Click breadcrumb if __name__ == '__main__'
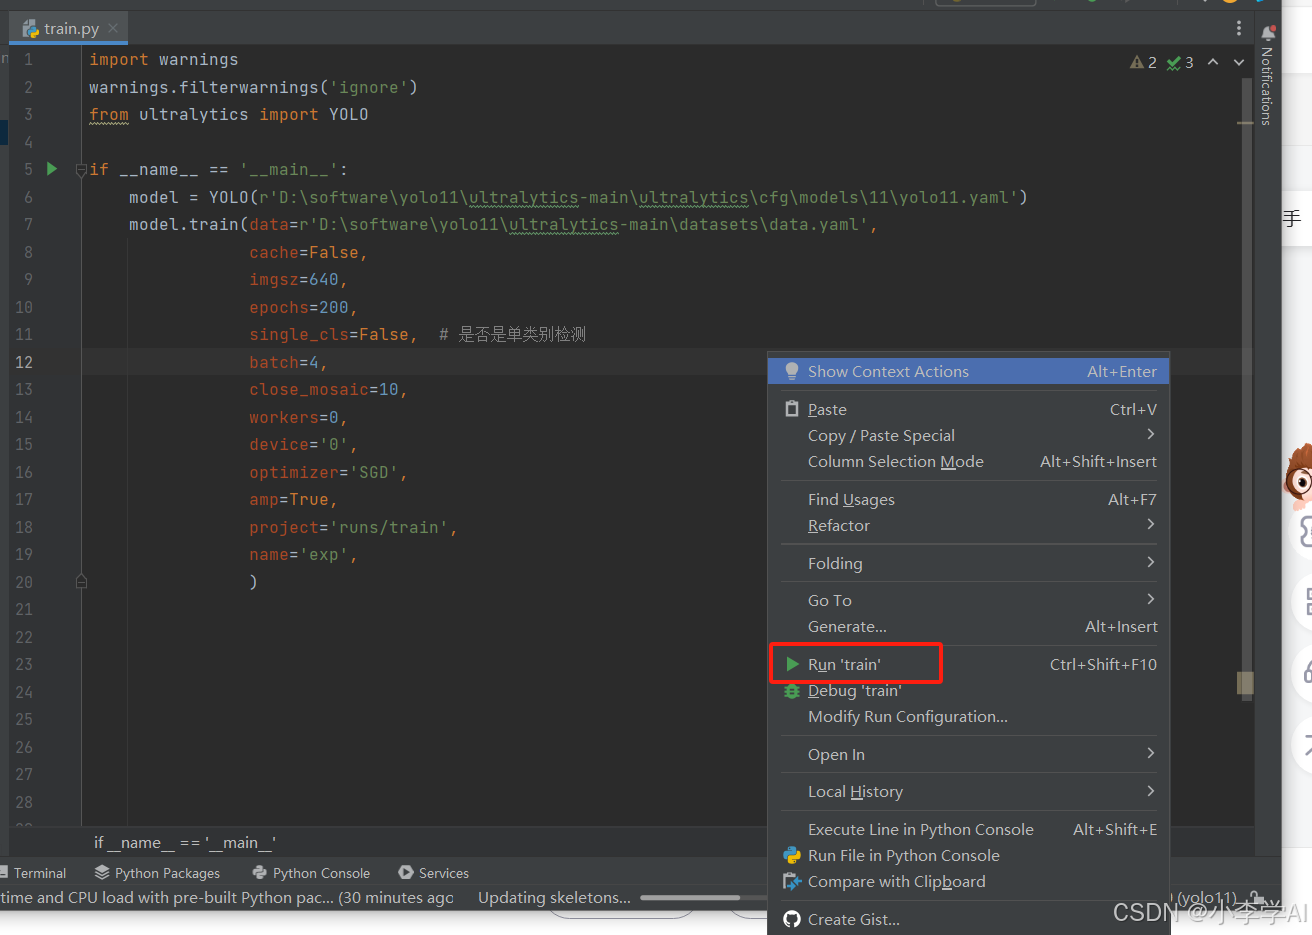Image resolution: width=1312 pixels, height=935 pixels. tap(185, 843)
